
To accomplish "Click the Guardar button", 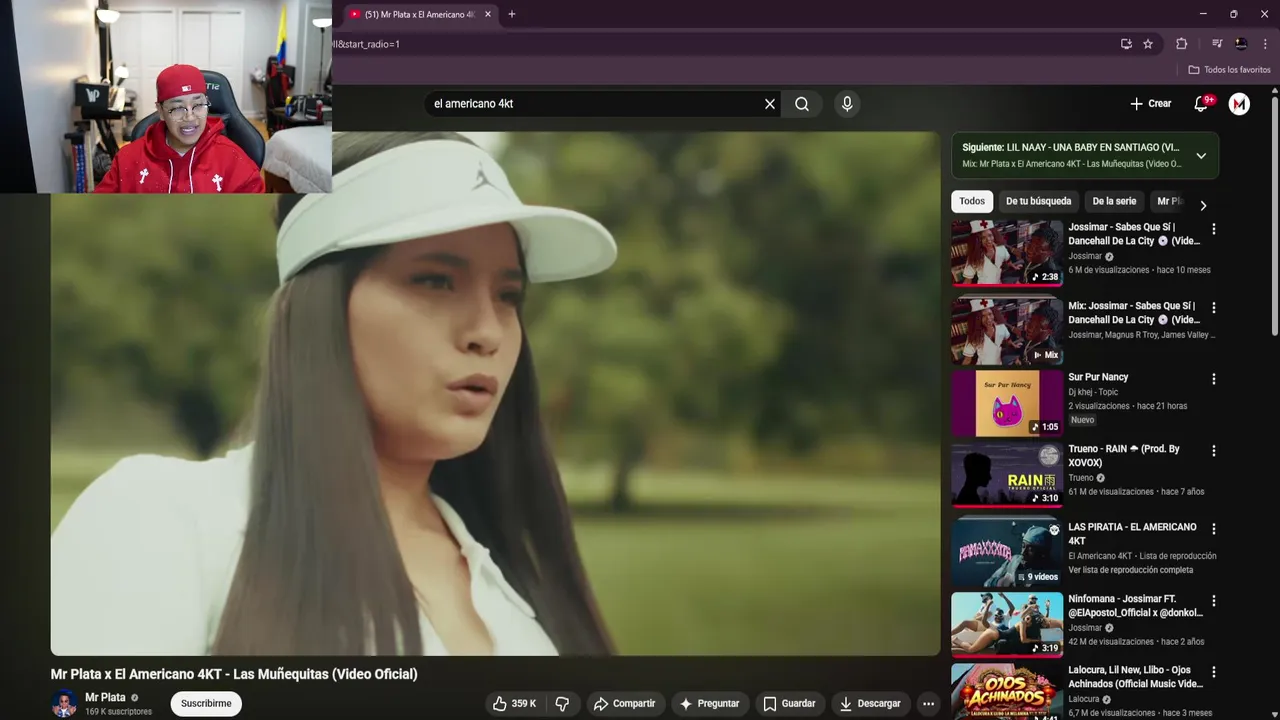I will 789,704.
